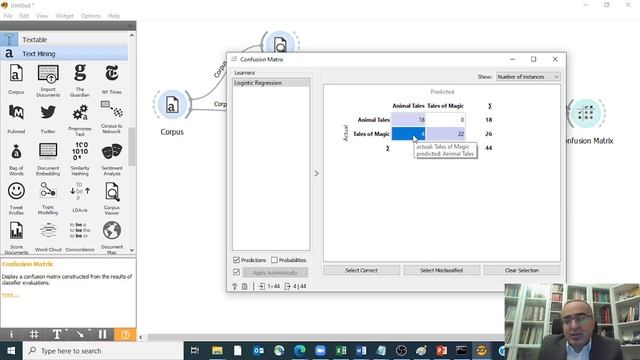The image size is (640, 360).
Task: Select the Topic Modelling widget
Action: point(48,199)
